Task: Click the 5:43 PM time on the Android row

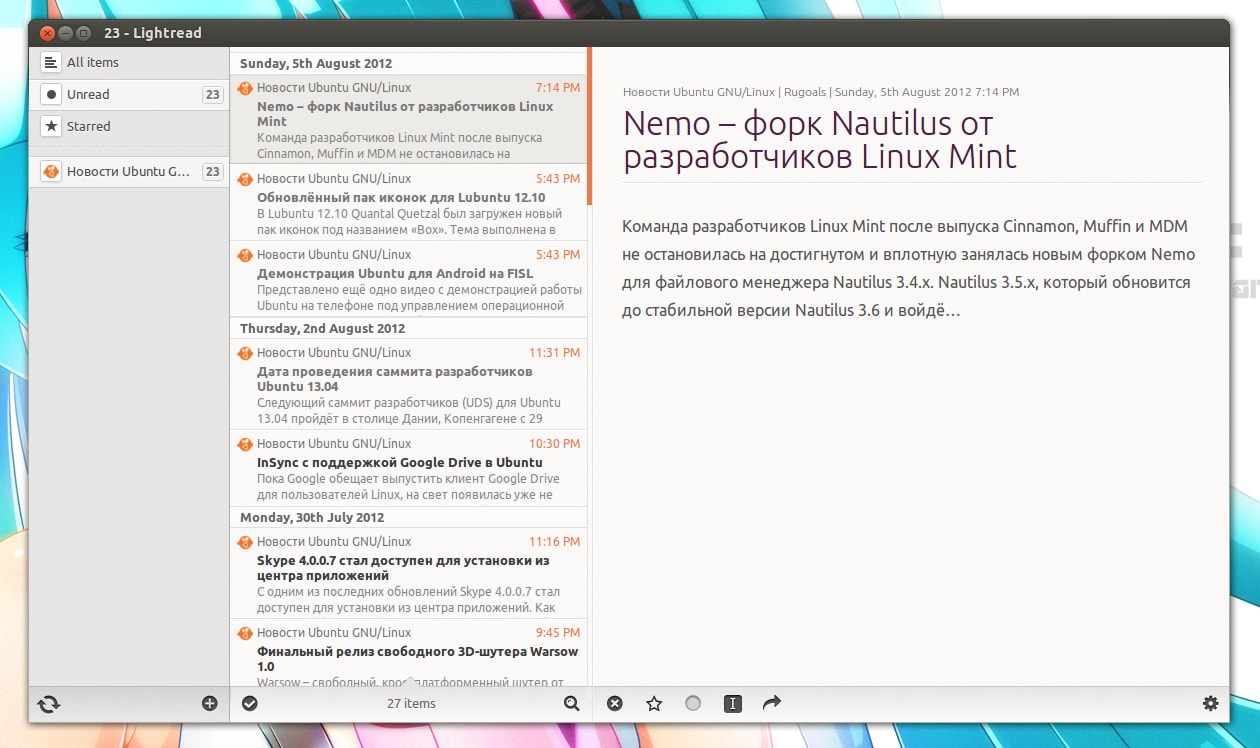Action: (x=558, y=255)
